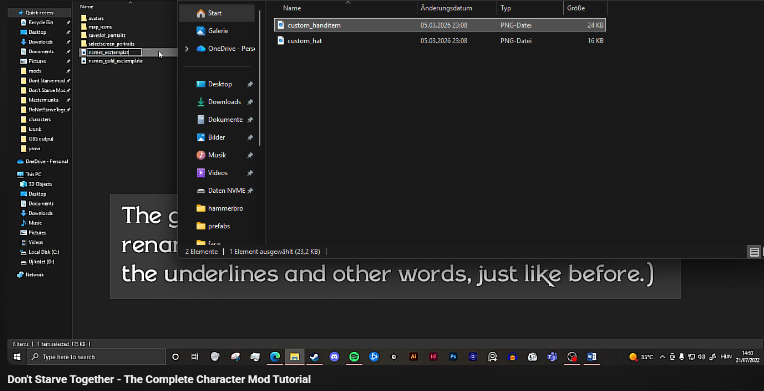Switch to details view icon in status bar
The image size is (764, 391).
(754, 252)
